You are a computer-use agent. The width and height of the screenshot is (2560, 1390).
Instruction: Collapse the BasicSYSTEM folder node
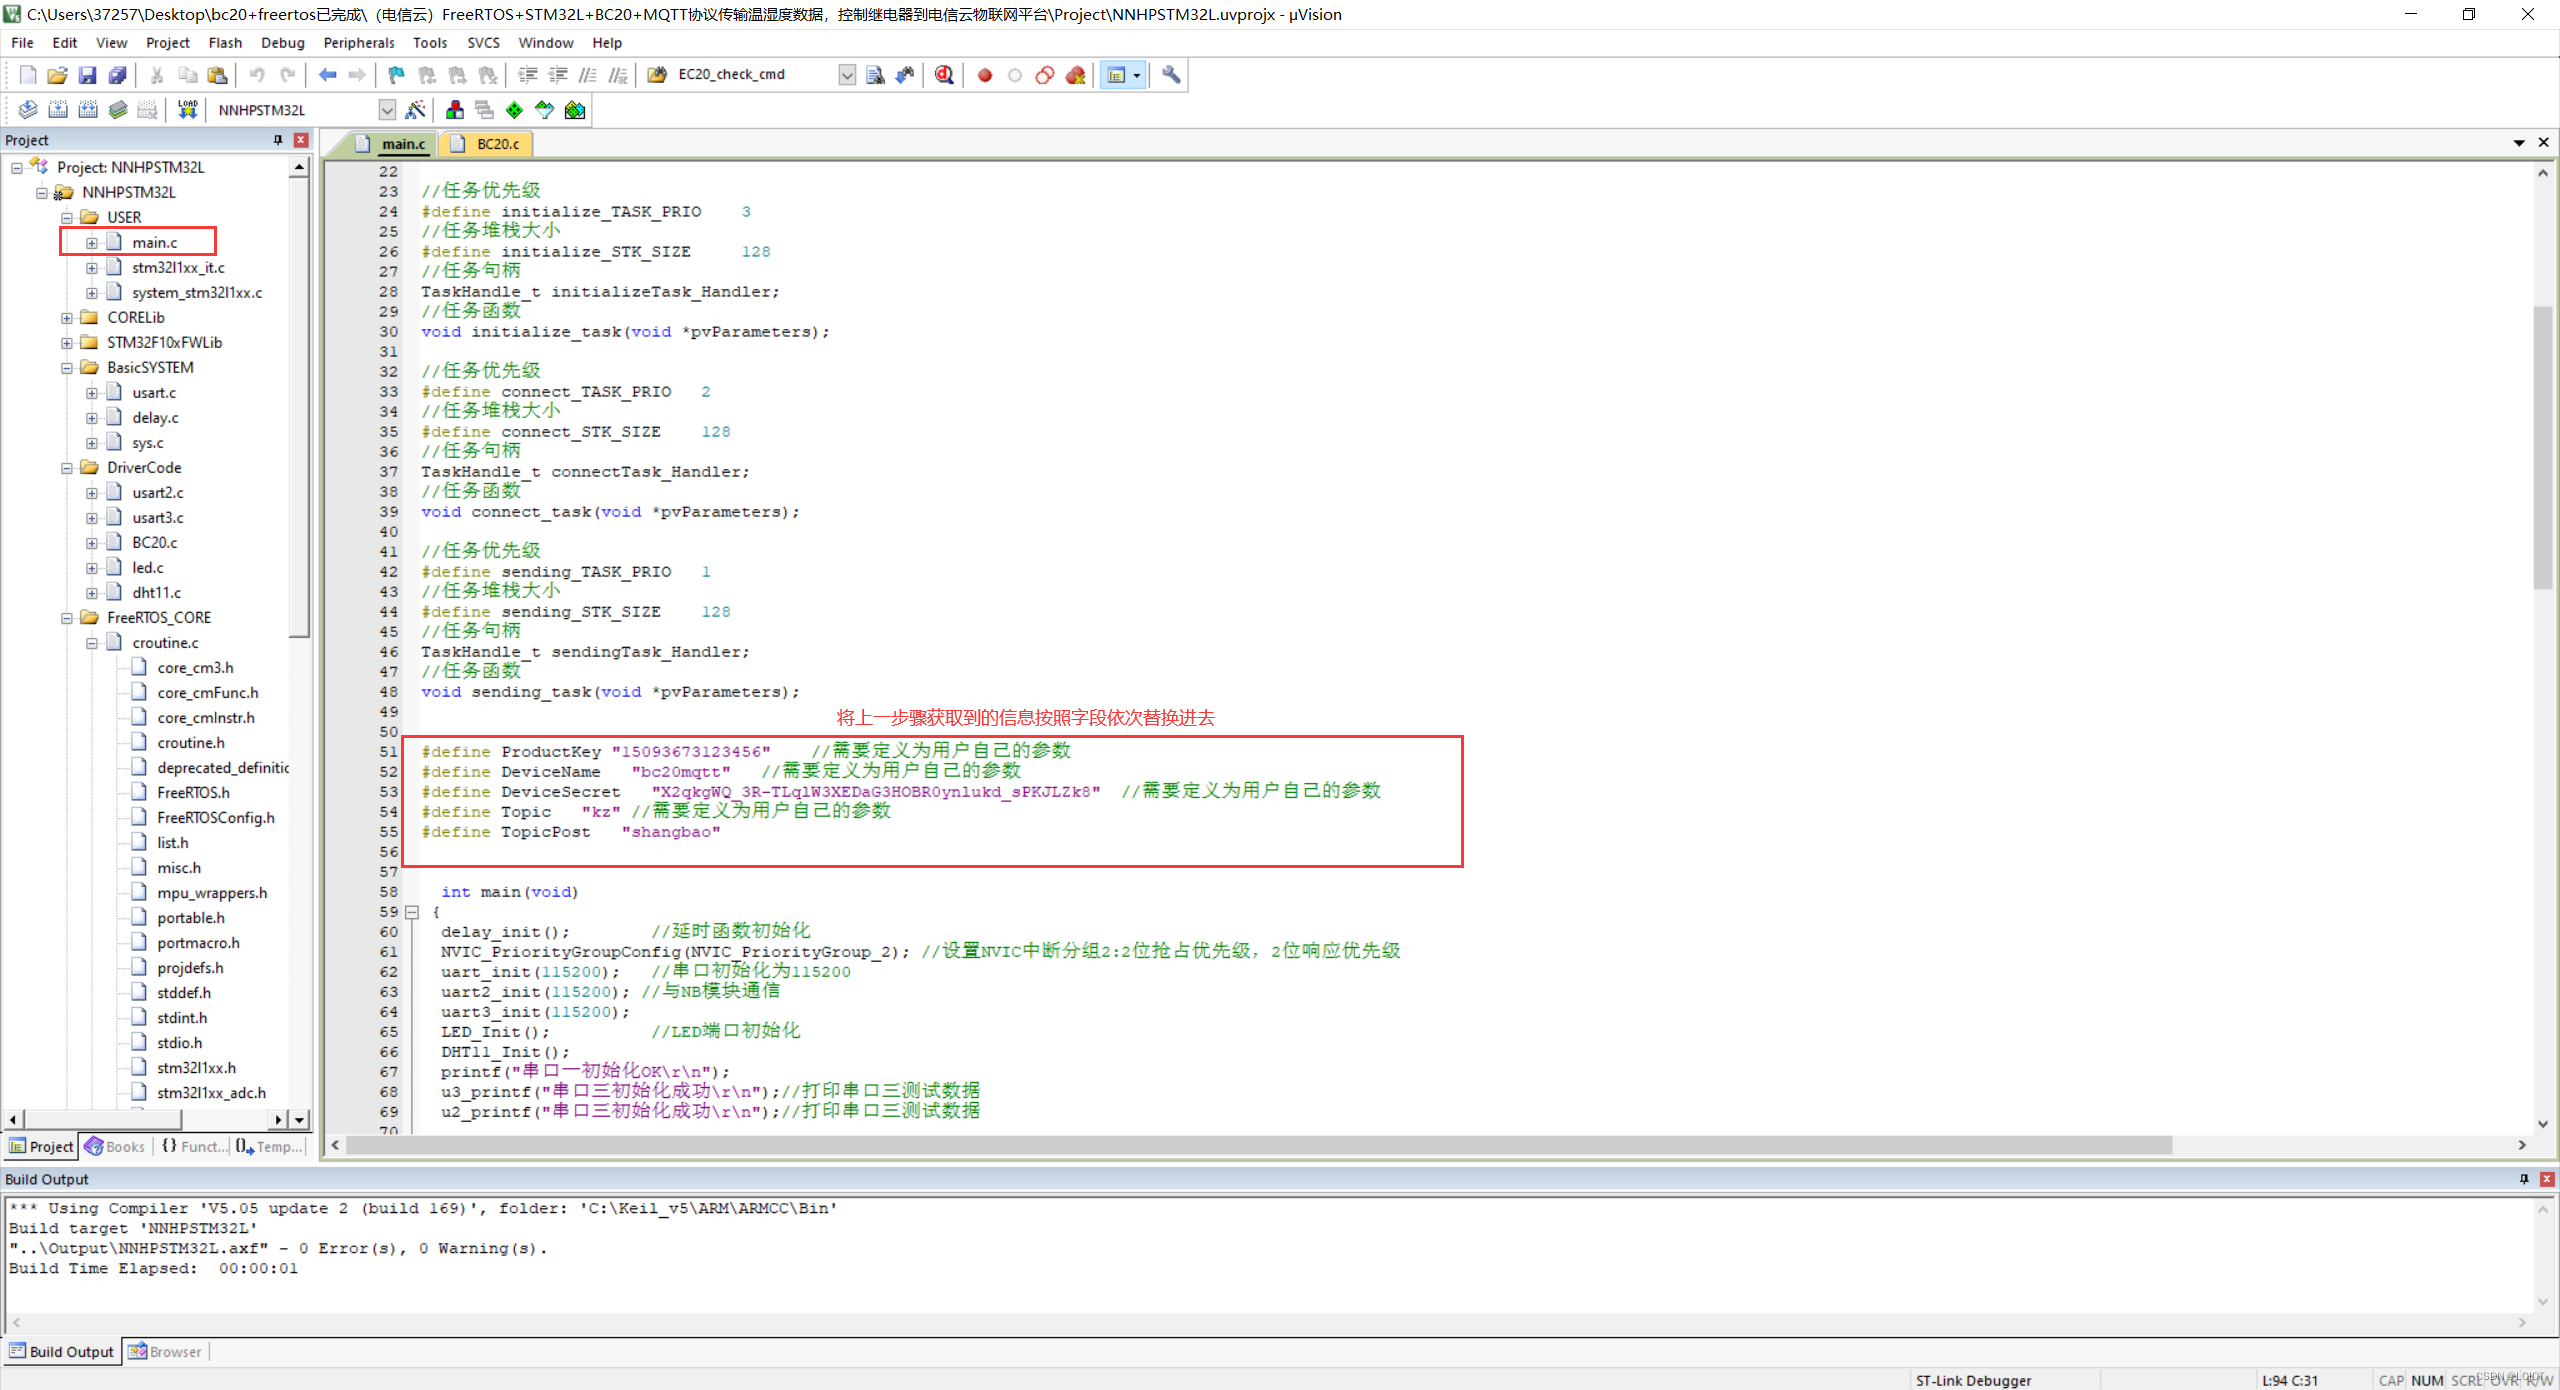point(67,368)
